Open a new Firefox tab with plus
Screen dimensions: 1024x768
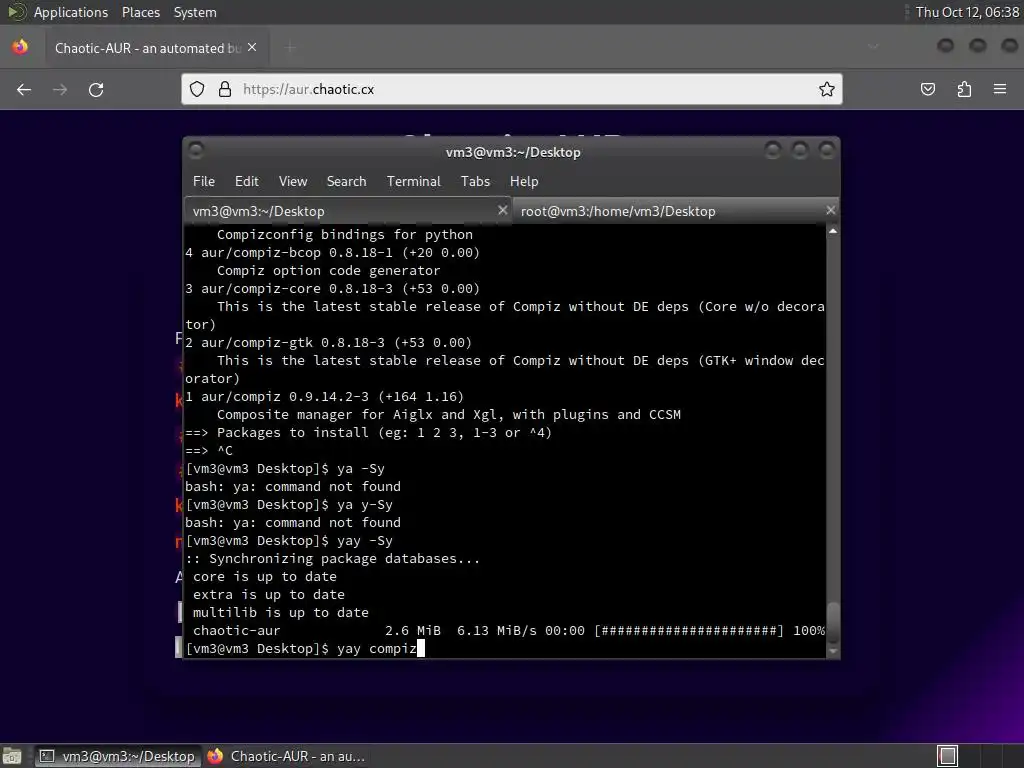pos(291,48)
